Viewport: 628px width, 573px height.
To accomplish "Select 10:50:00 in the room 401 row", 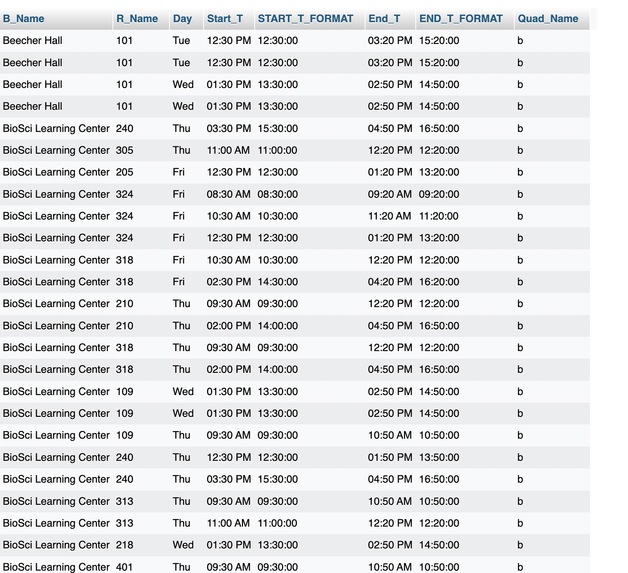I will (x=439, y=567).
